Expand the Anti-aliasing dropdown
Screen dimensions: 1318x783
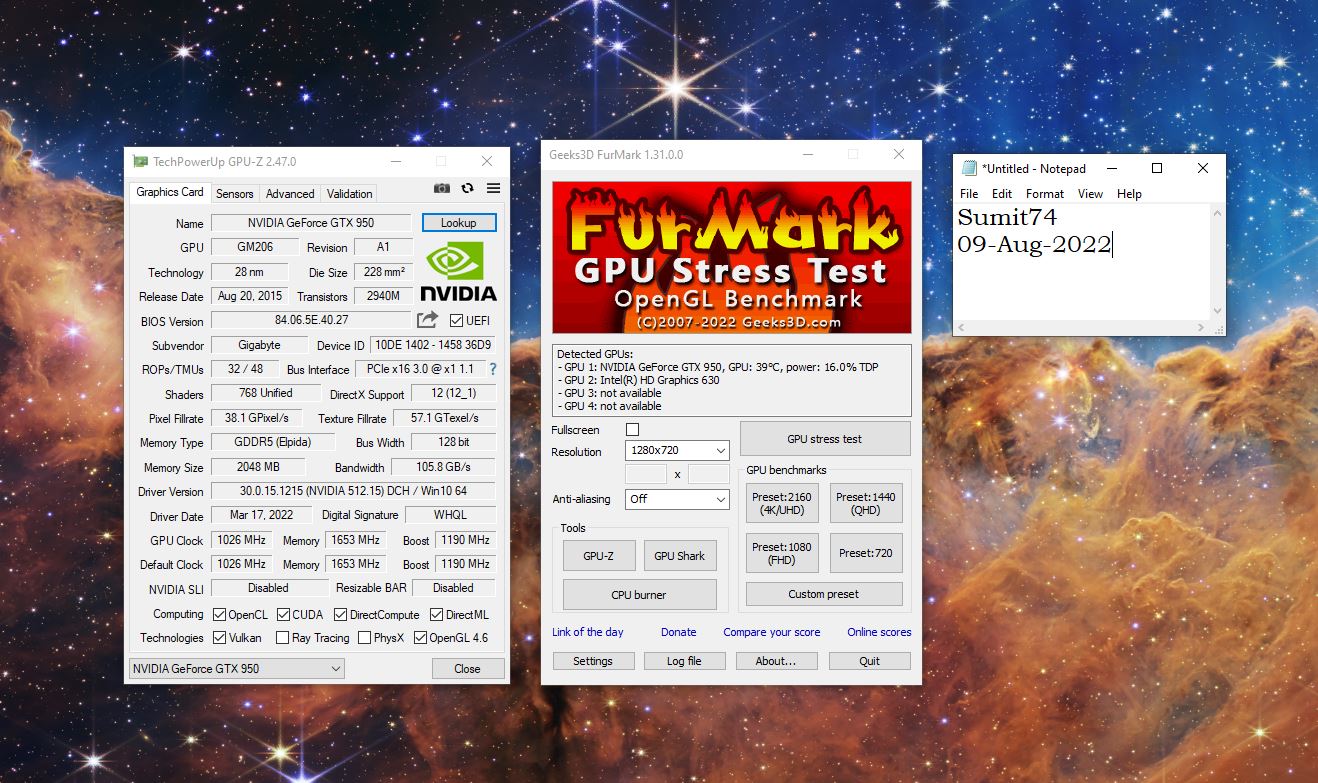point(677,499)
